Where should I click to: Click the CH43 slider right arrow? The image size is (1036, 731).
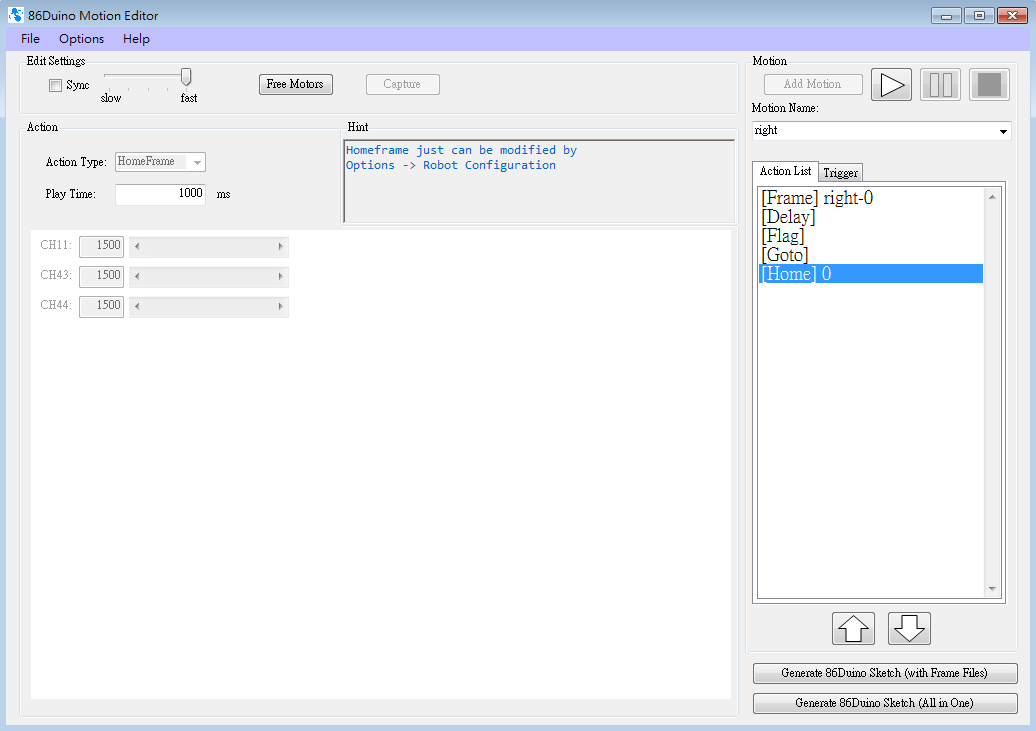click(x=281, y=276)
